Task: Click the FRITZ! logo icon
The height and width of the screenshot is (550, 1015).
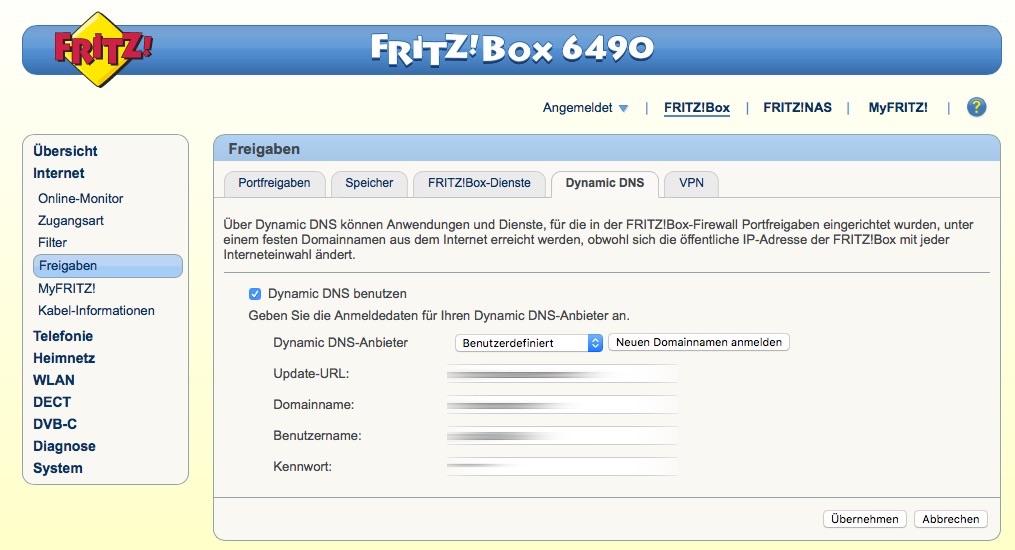Action: point(103,50)
